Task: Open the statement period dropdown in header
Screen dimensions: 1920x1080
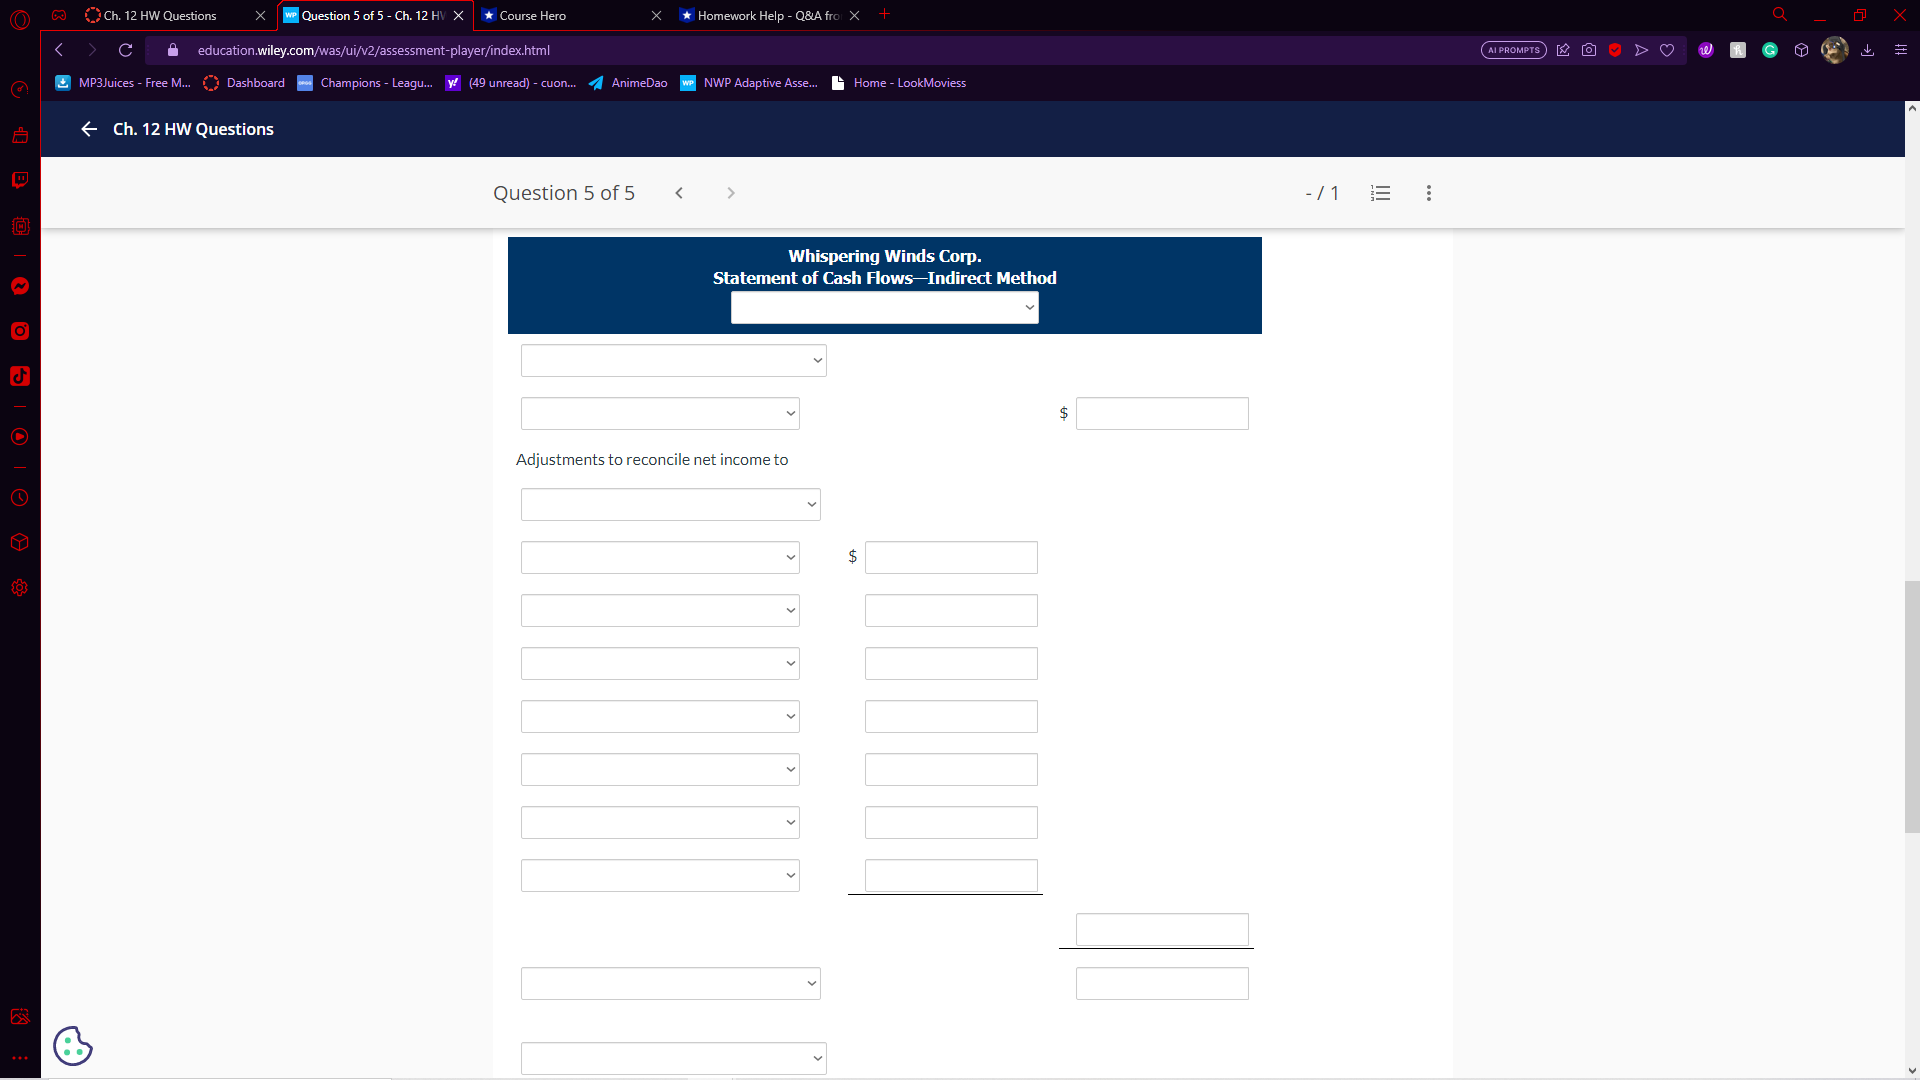Action: (x=884, y=308)
